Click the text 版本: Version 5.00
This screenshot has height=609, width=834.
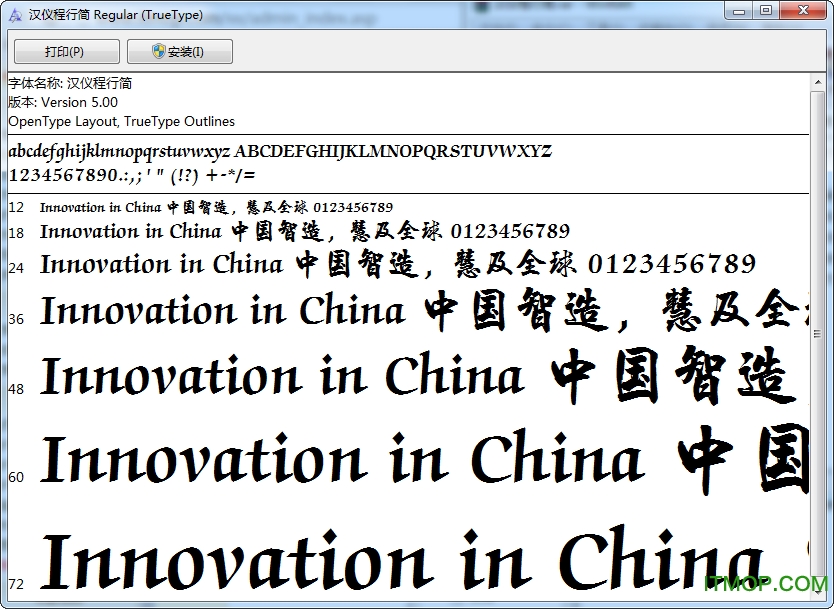(x=63, y=102)
